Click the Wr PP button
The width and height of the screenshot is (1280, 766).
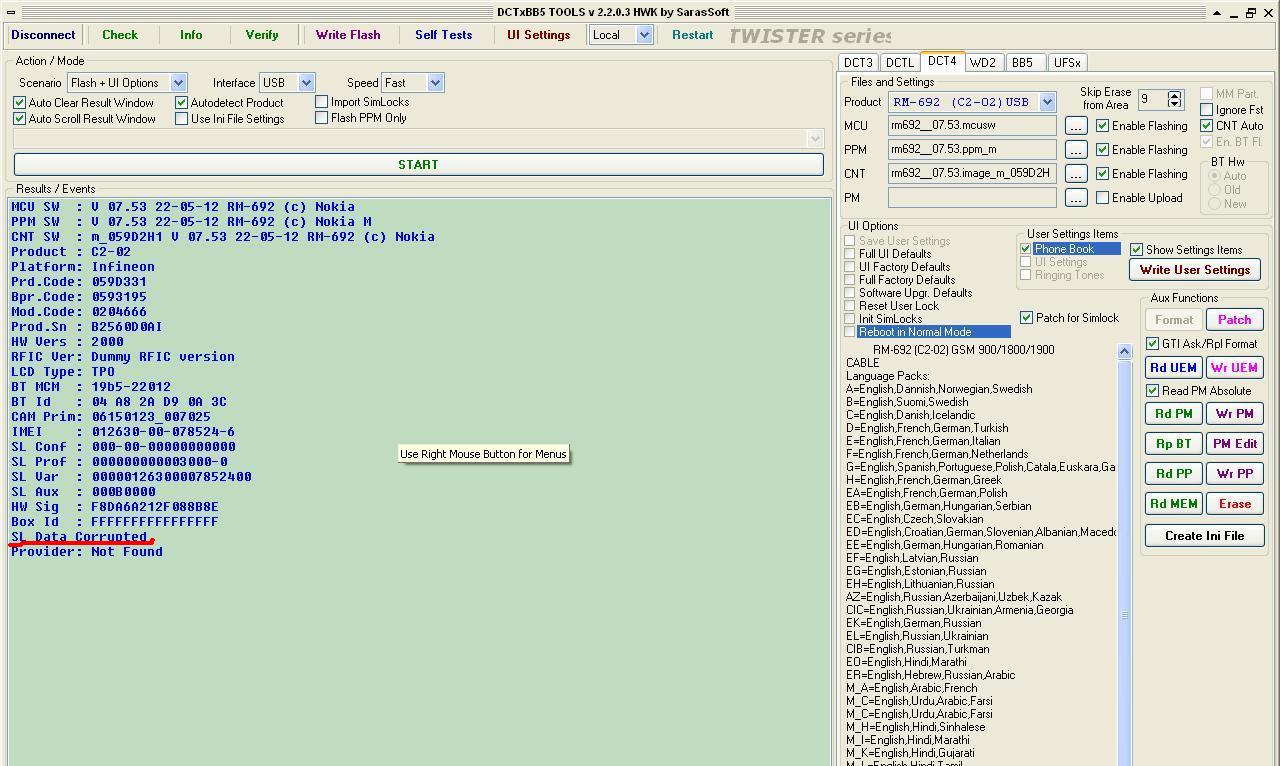point(1234,474)
